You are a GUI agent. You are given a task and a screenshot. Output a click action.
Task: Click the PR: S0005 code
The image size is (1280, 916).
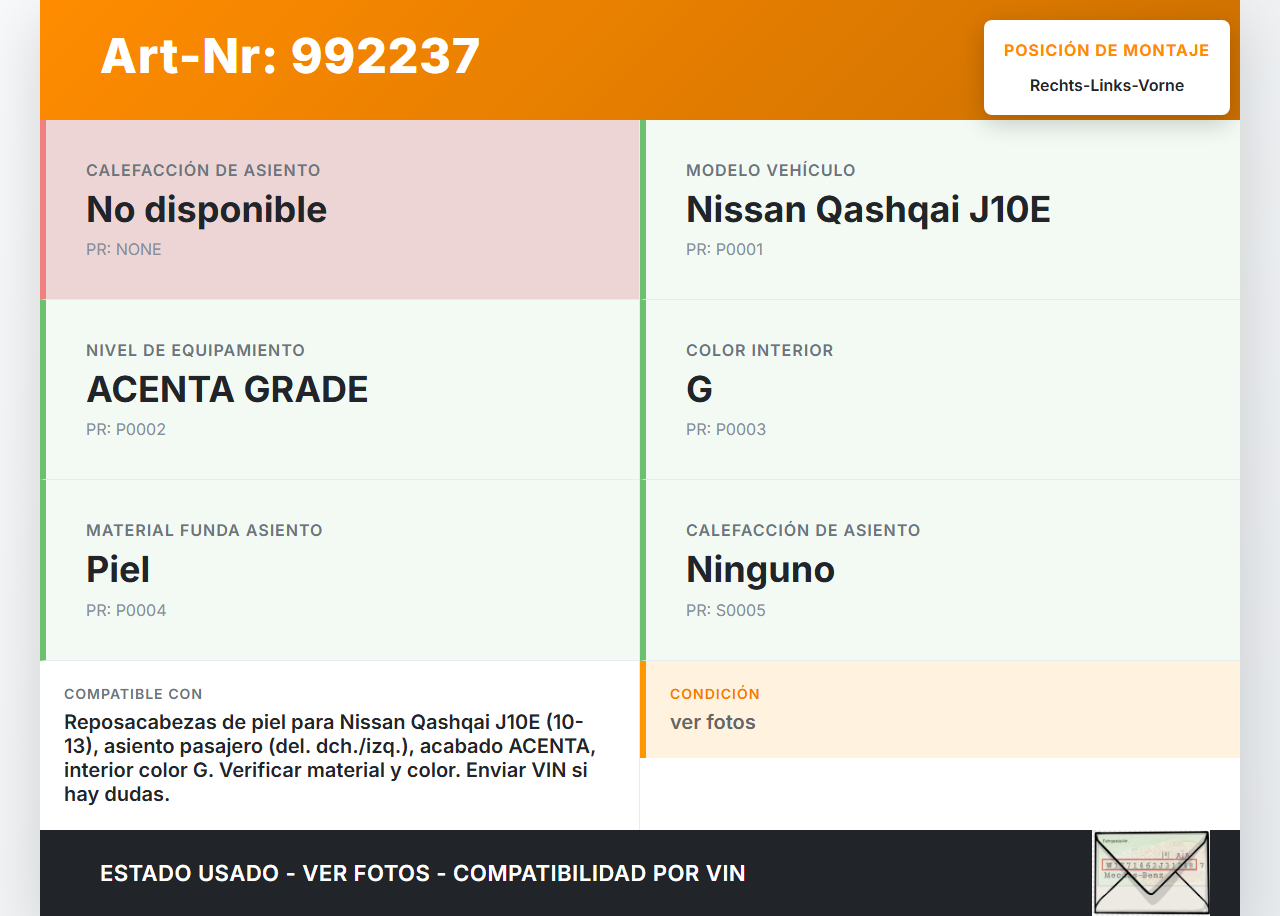click(x=726, y=610)
